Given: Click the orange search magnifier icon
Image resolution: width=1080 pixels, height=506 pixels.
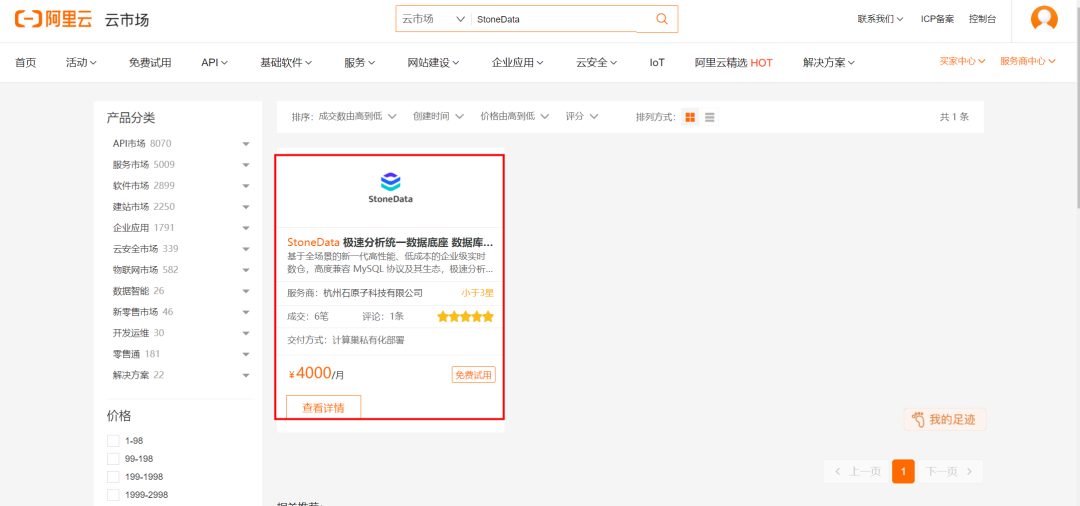Looking at the screenshot, I should 662,19.
